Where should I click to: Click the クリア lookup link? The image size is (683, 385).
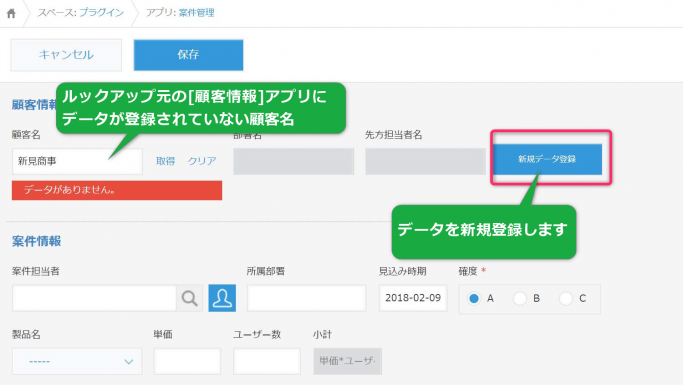(202, 161)
